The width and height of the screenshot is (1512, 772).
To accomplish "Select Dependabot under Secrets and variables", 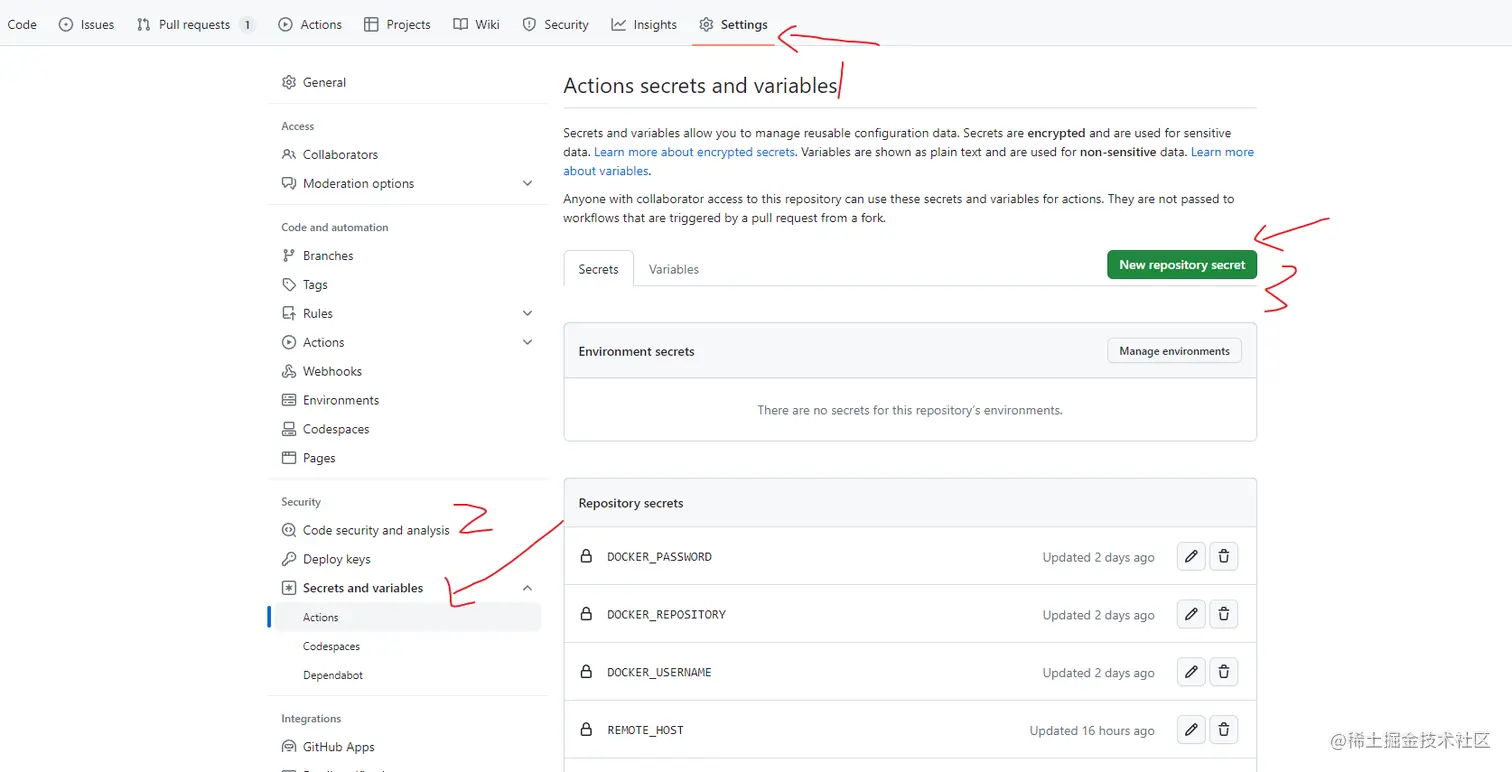I will pos(333,676).
